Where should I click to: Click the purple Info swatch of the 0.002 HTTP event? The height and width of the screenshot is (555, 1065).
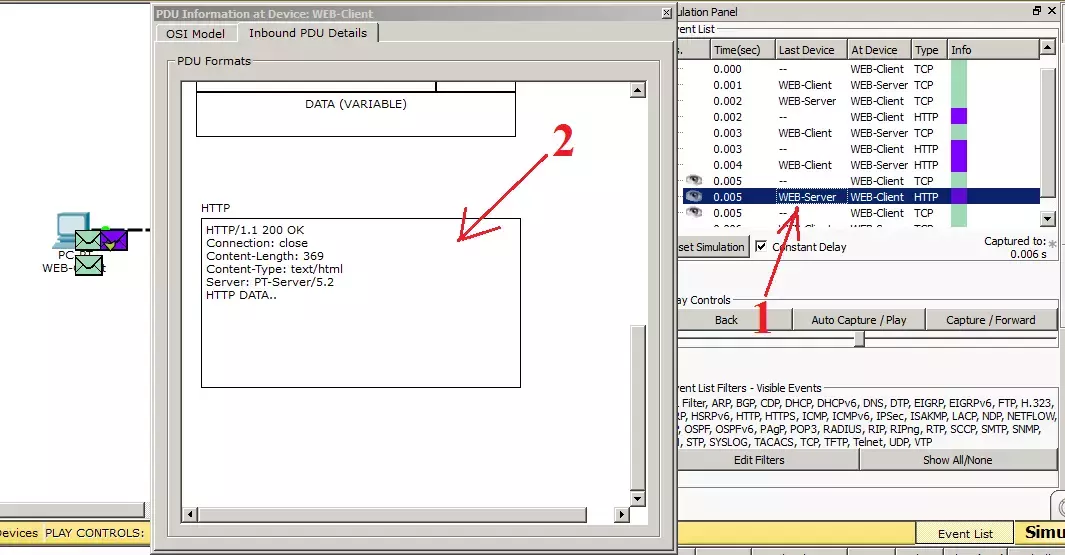pyautogui.click(x=958, y=117)
